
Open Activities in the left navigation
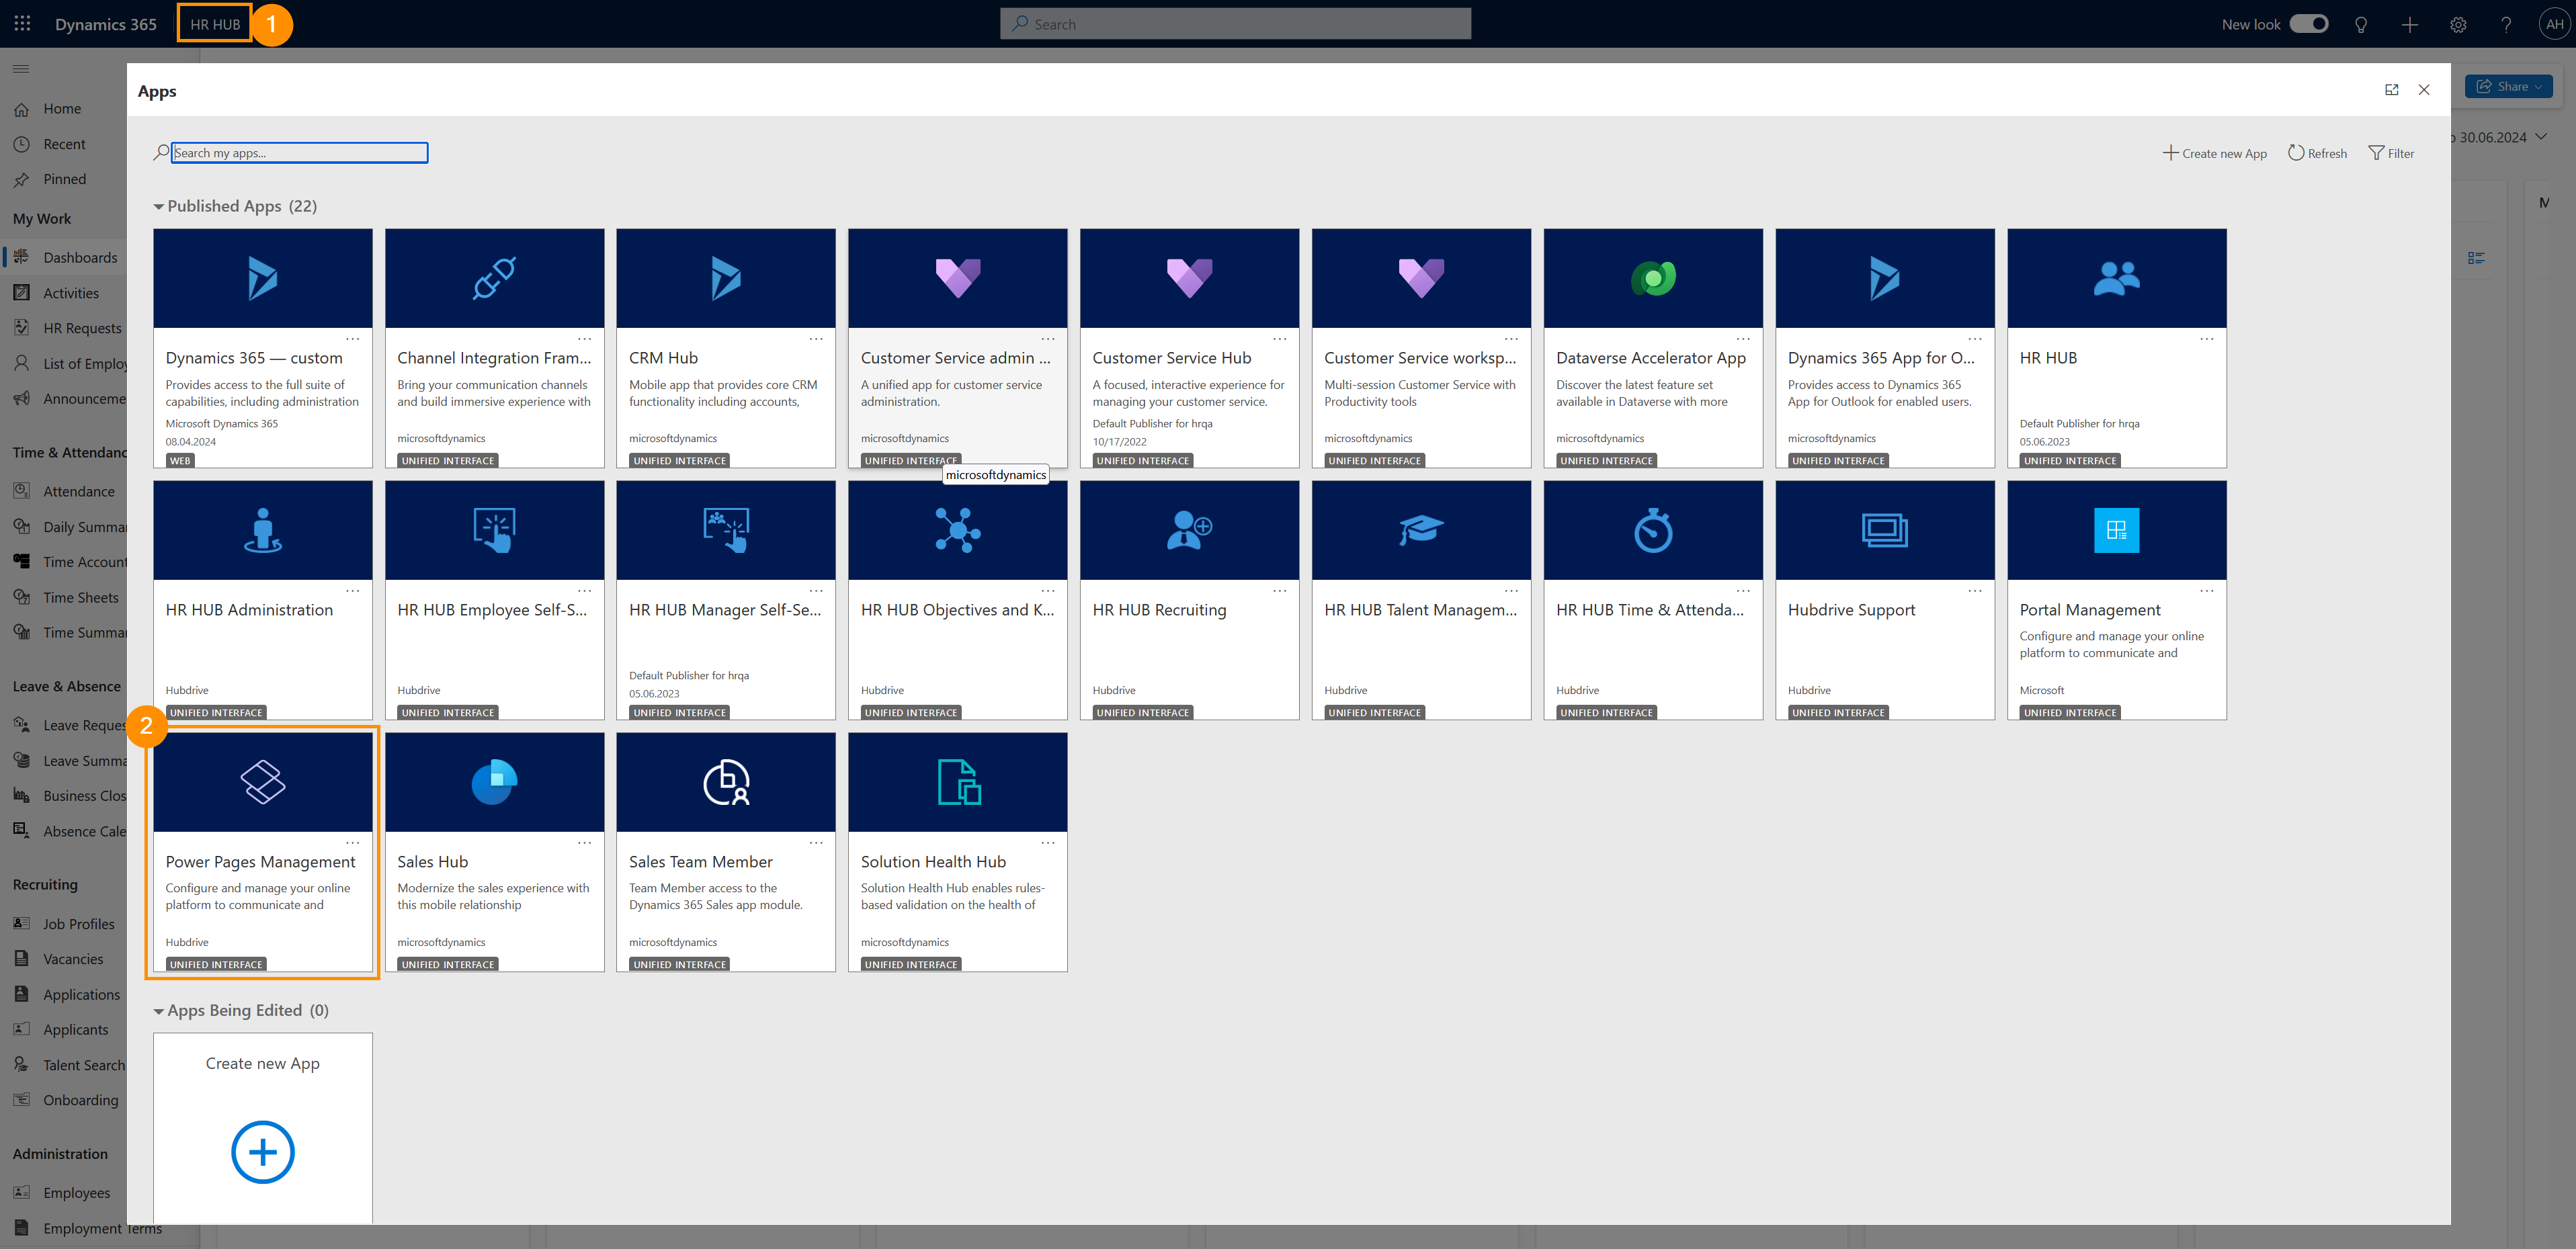click(x=71, y=293)
